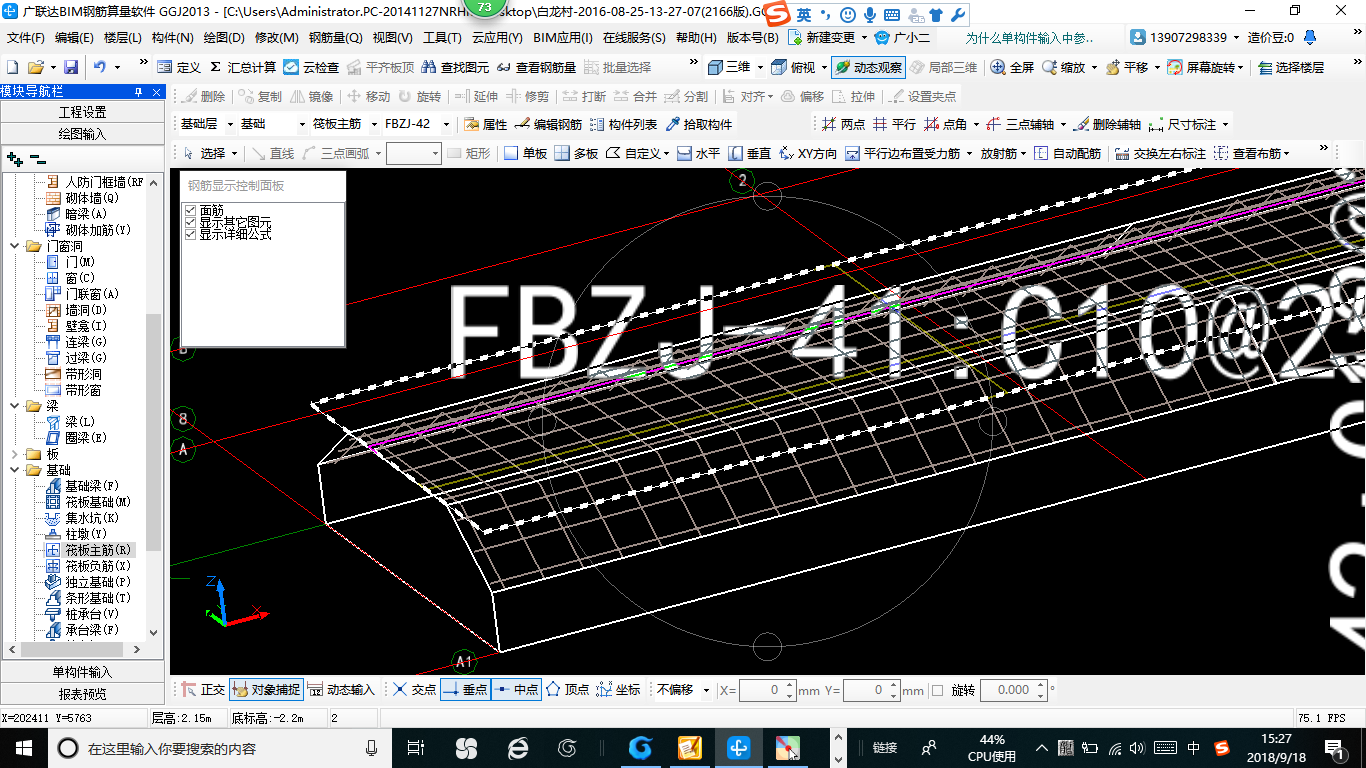This screenshot has width=1366, height=768.
Task: Open 钢筋量(Q) menu
Action: (x=335, y=38)
